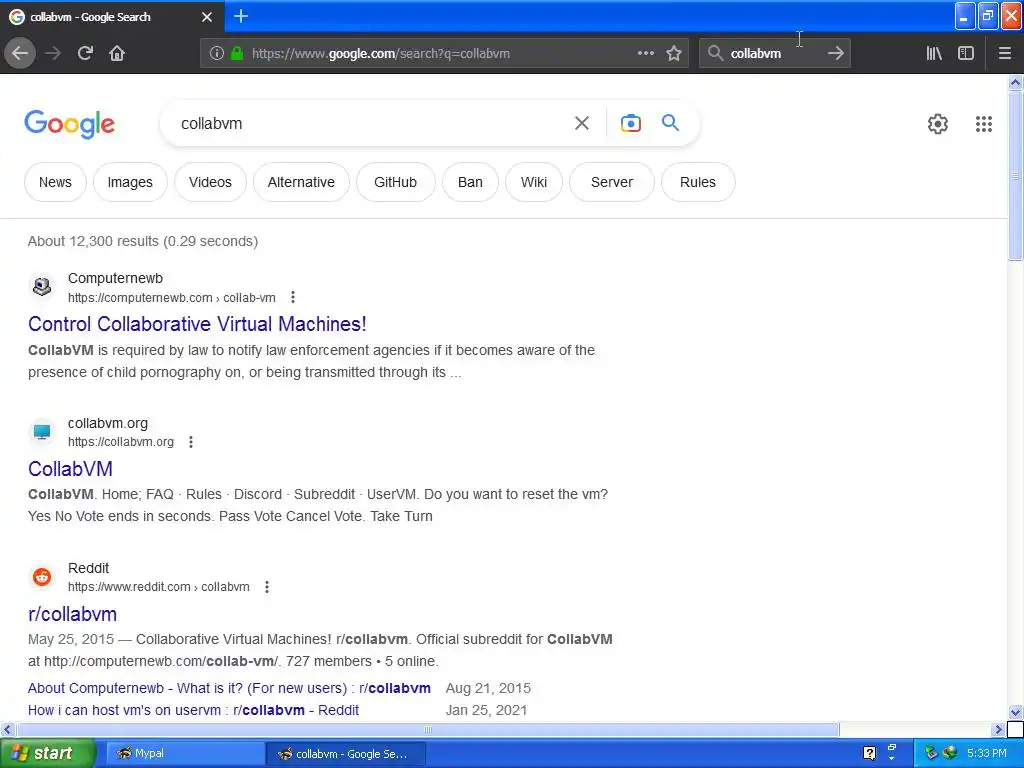Search by image using camera icon

[x=630, y=123]
